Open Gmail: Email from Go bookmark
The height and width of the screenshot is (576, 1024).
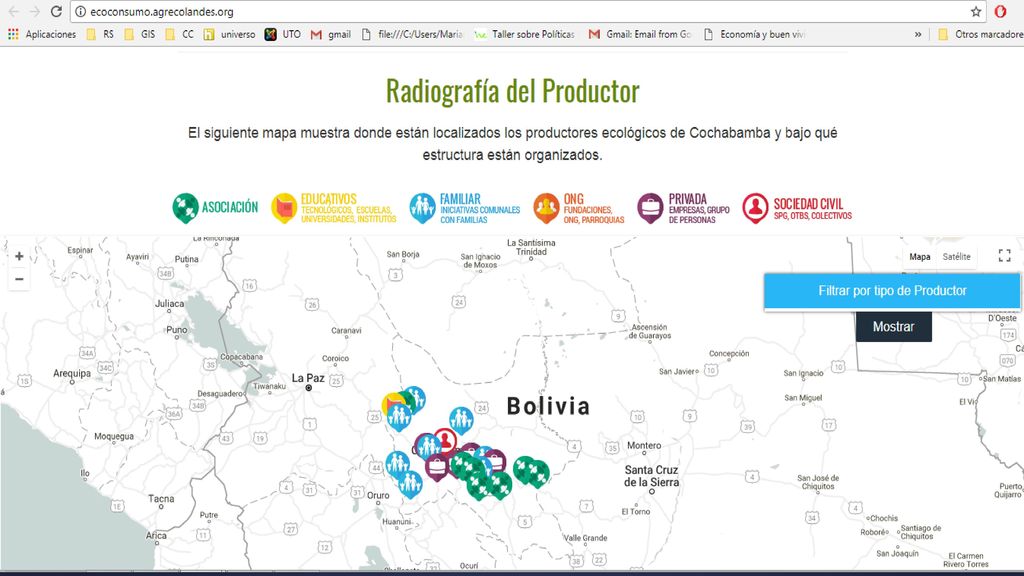point(640,35)
